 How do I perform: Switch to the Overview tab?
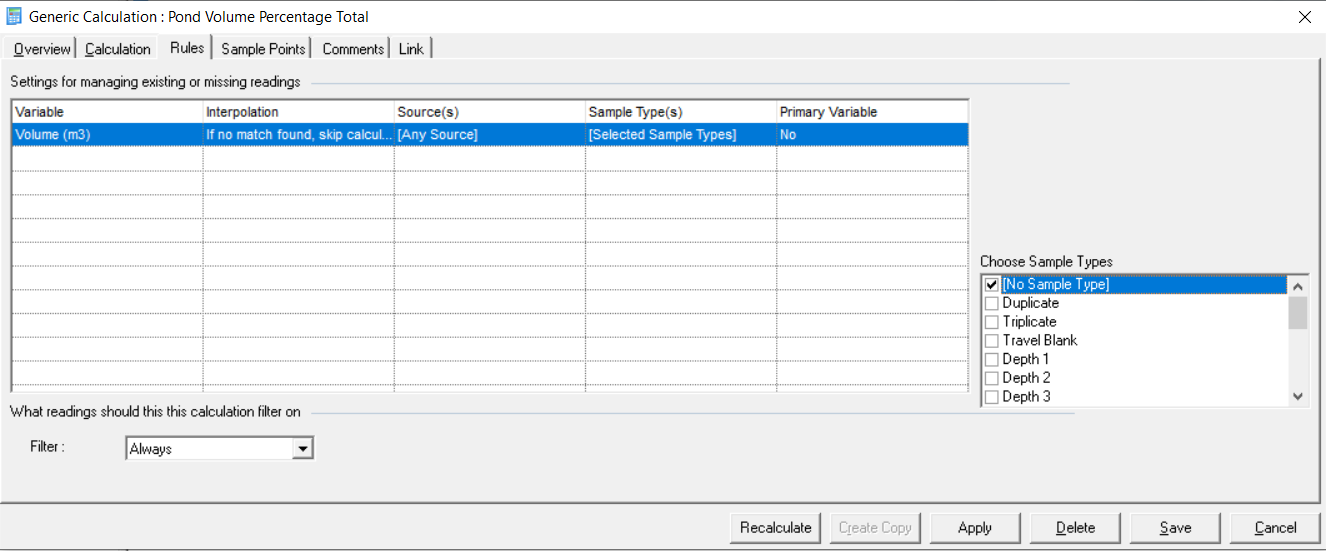coord(42,49)
